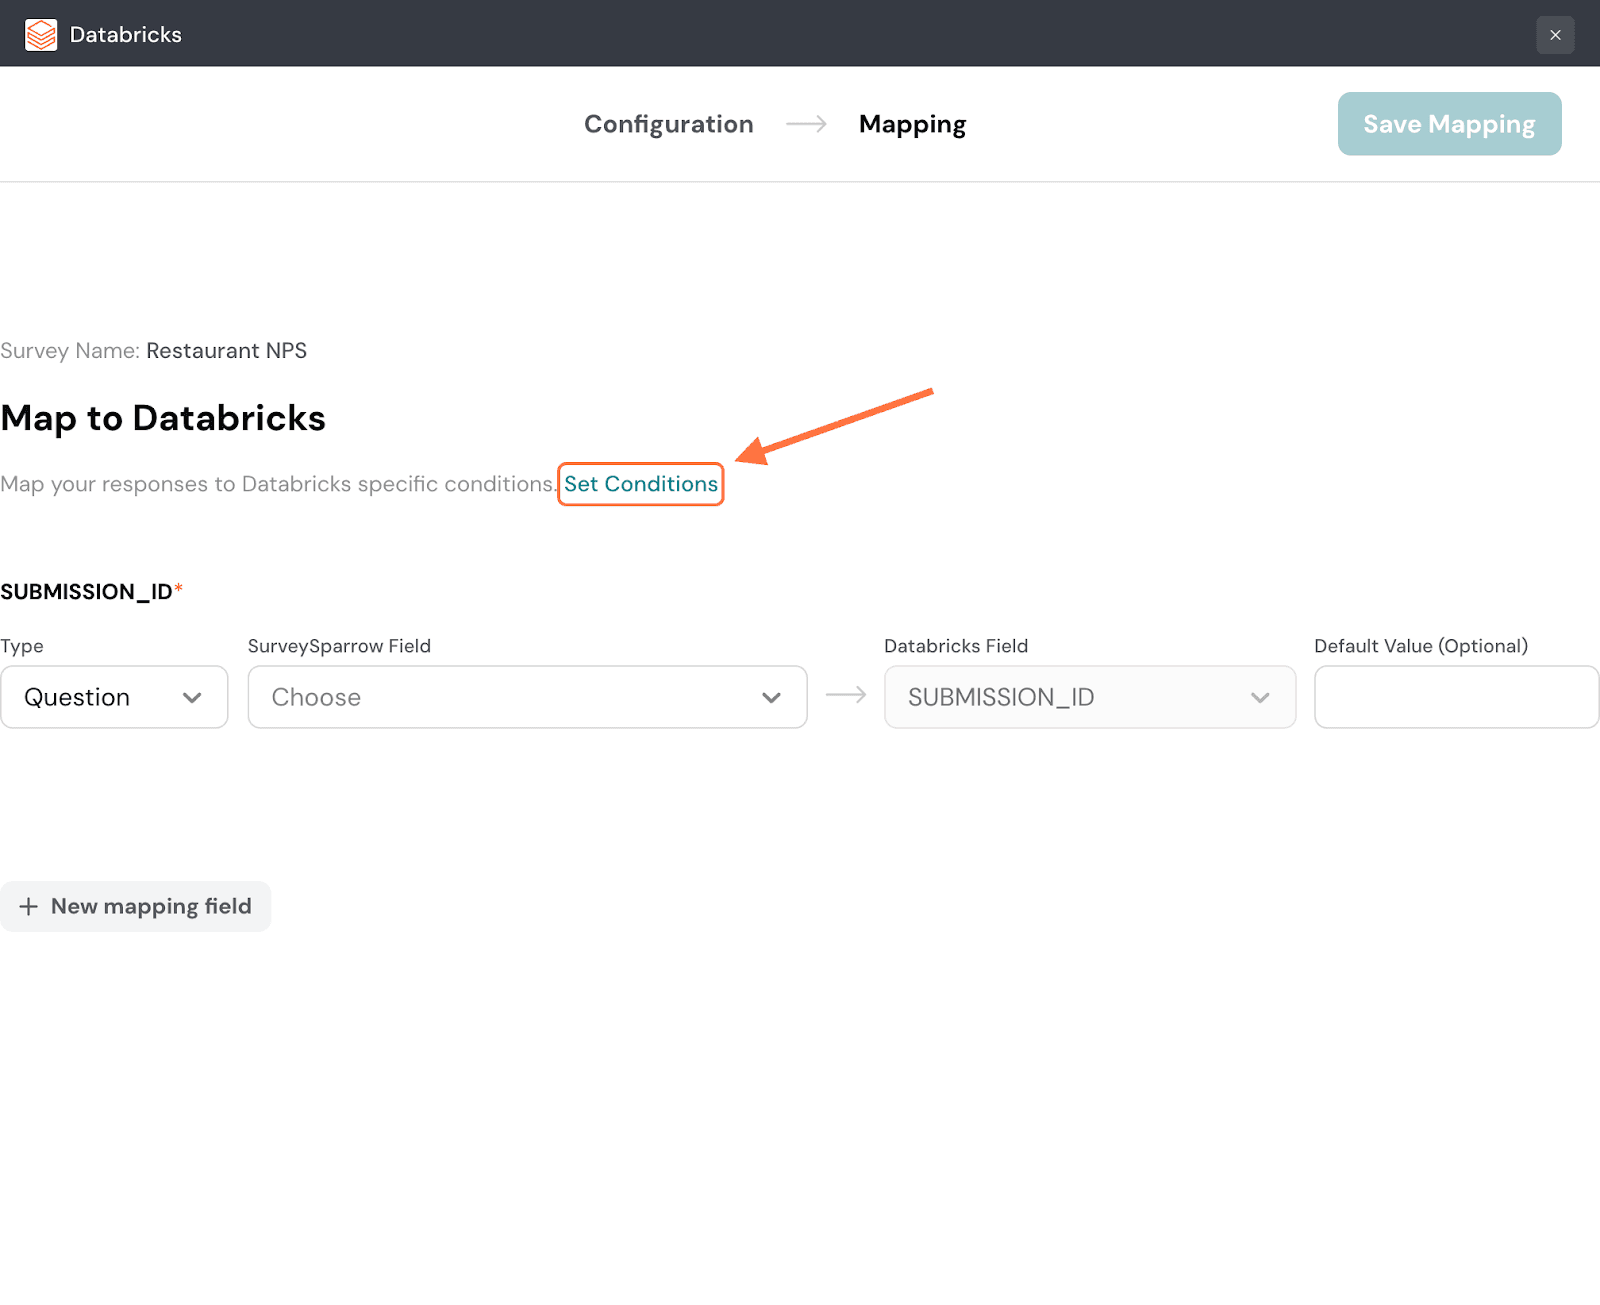This screenshot has height=1305, width=1600.
Task: Open the Set Conditions link
Action: pos(640,484)
